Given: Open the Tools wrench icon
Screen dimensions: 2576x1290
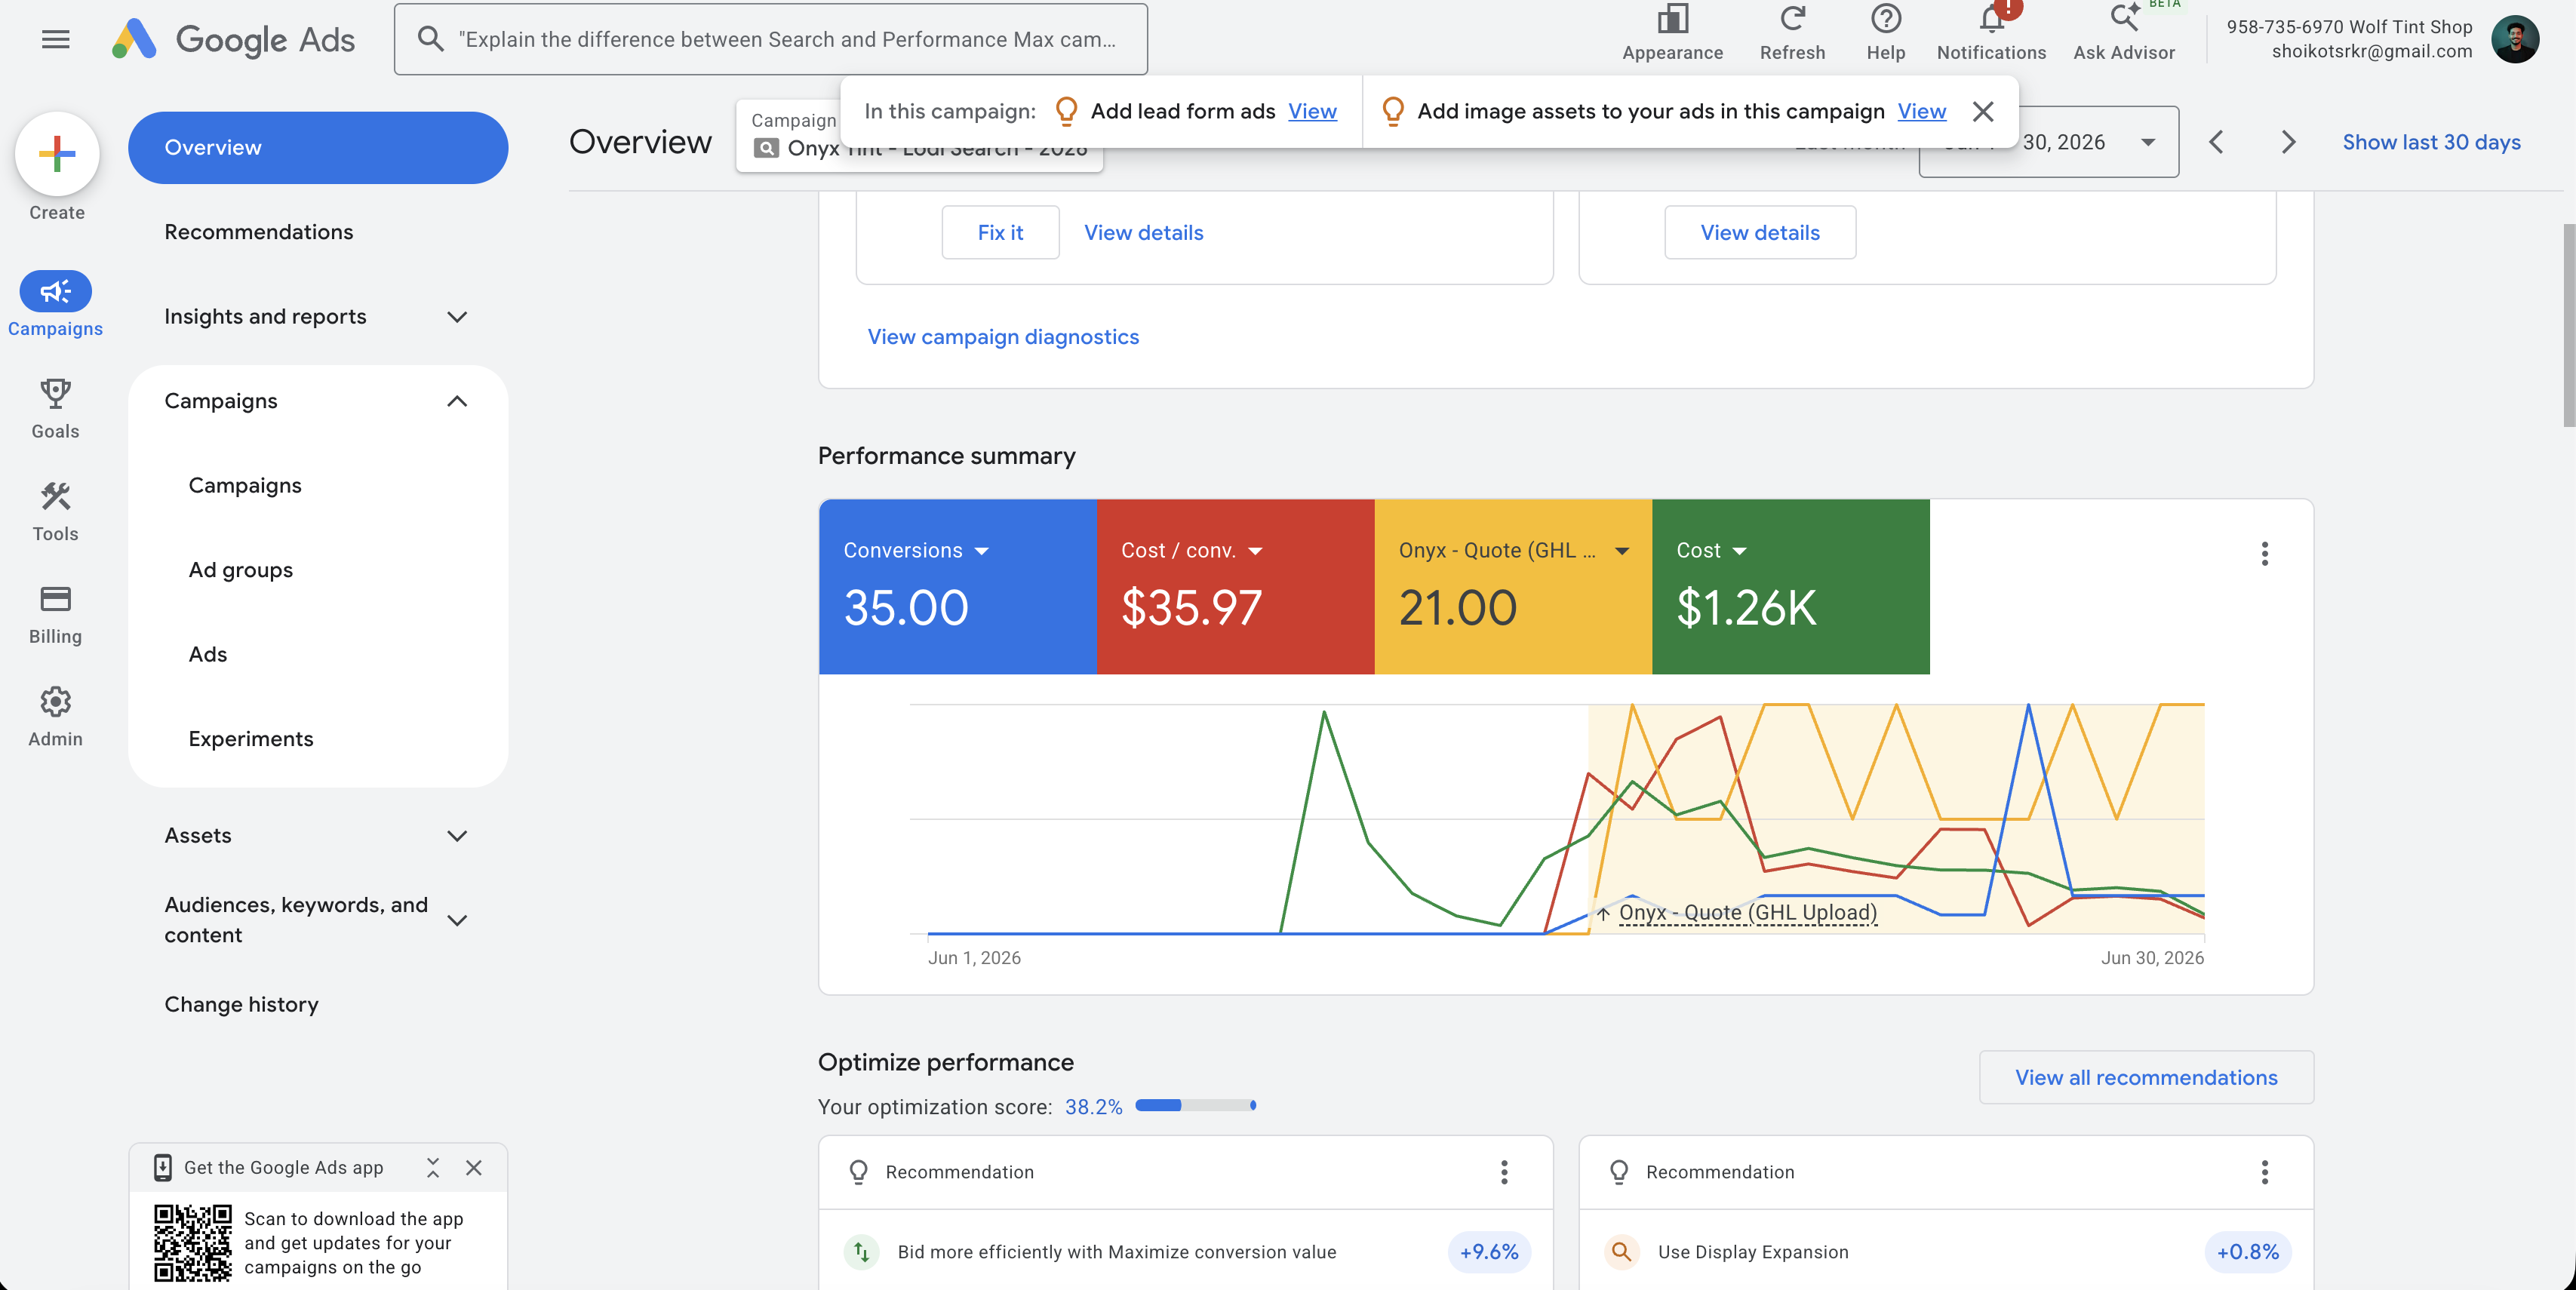Looking at the screenshot, I should click(x=55, y=496).
